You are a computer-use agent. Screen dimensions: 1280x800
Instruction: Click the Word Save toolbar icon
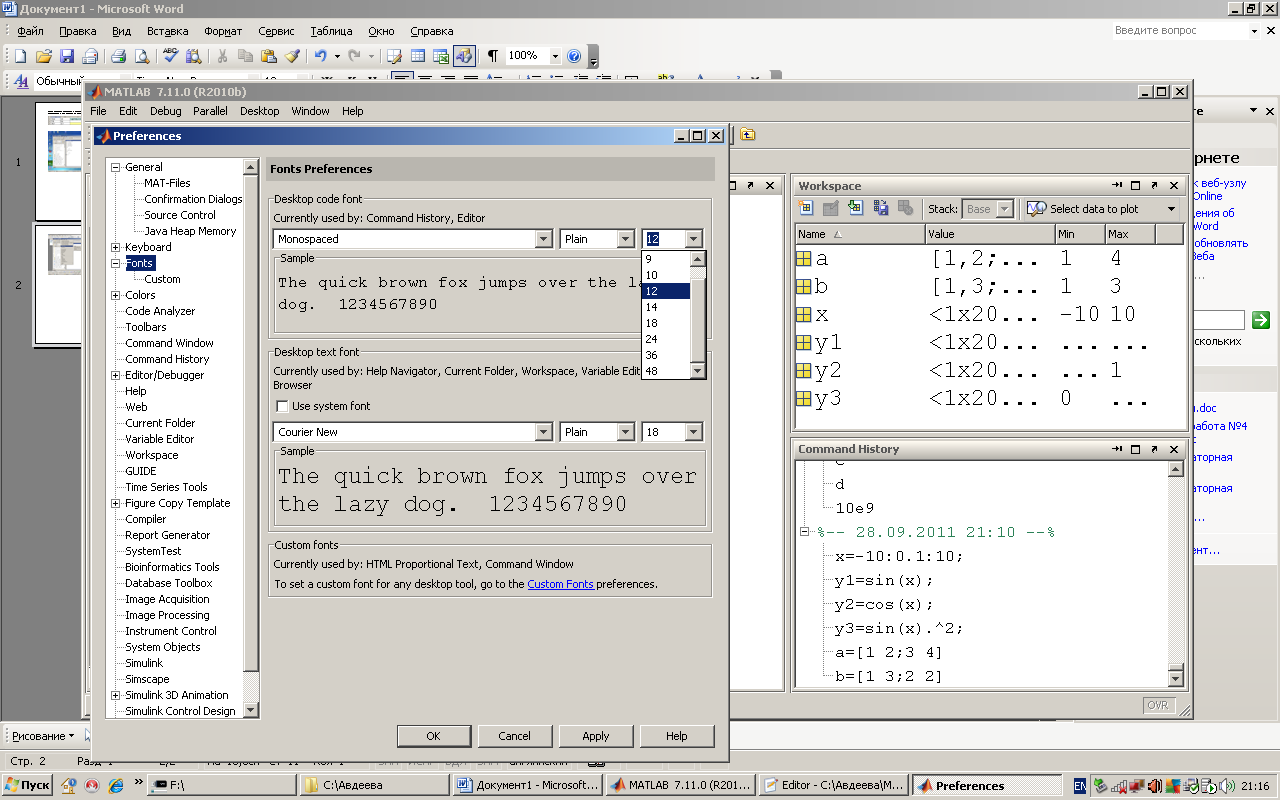click(67, 56)
